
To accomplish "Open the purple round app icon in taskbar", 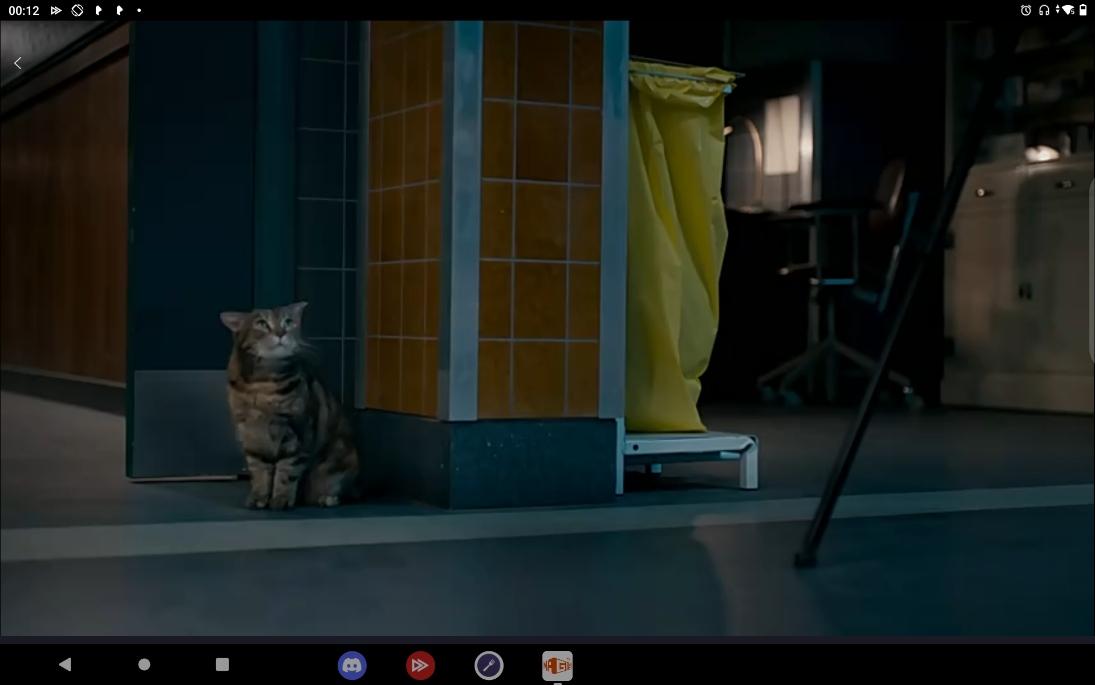I will [488, 665].
